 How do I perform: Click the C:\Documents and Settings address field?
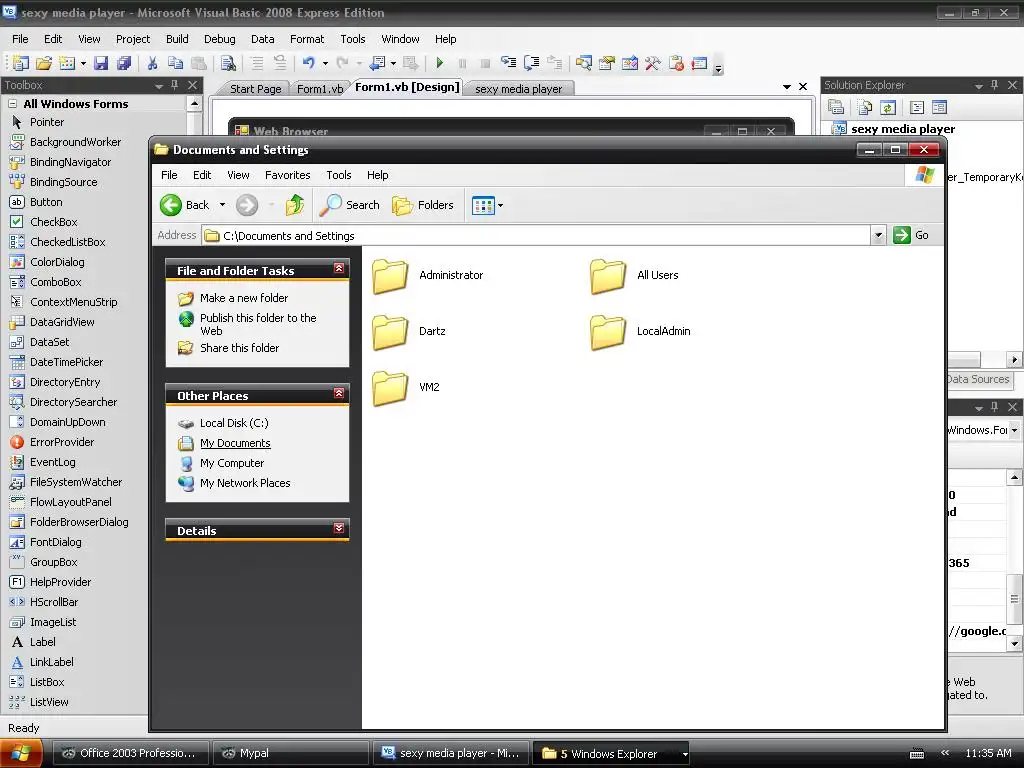(536, 235)
